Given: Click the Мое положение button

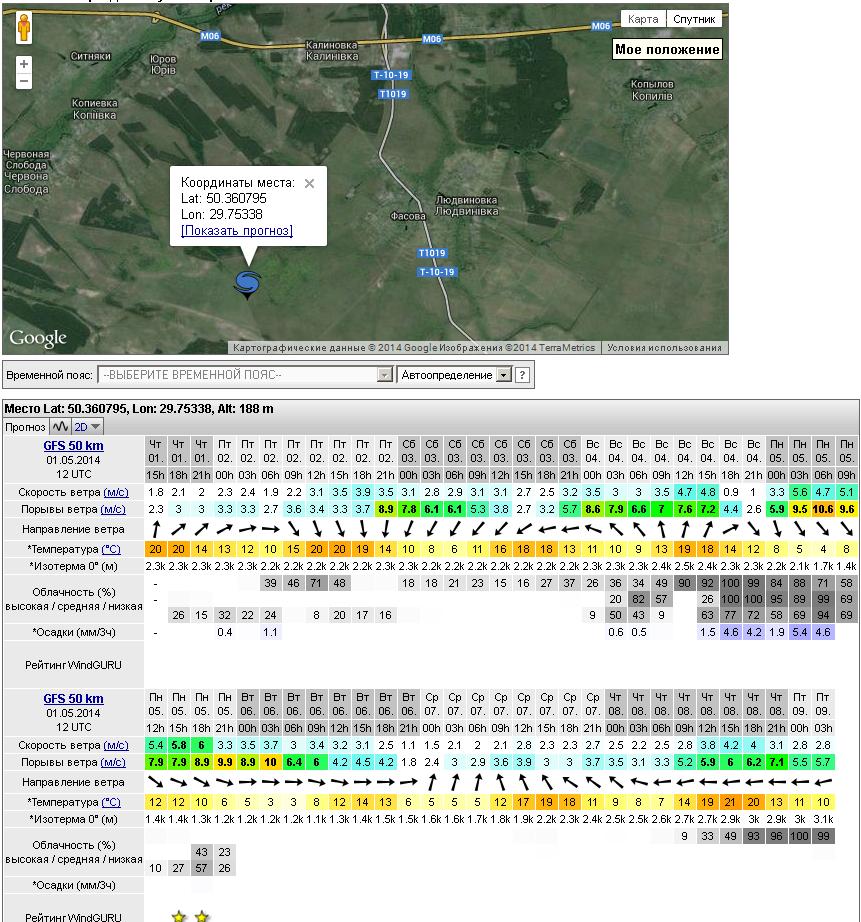Looking at the screenshot, I should [667, 49].
